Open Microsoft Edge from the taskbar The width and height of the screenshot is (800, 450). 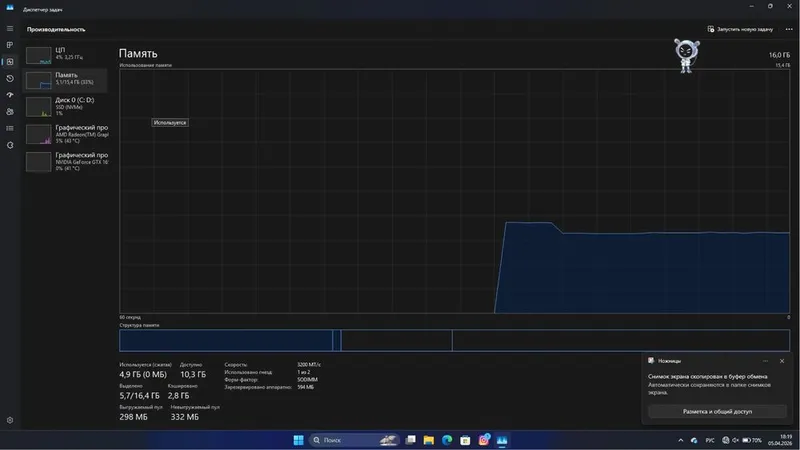click(x=447, y=440)
